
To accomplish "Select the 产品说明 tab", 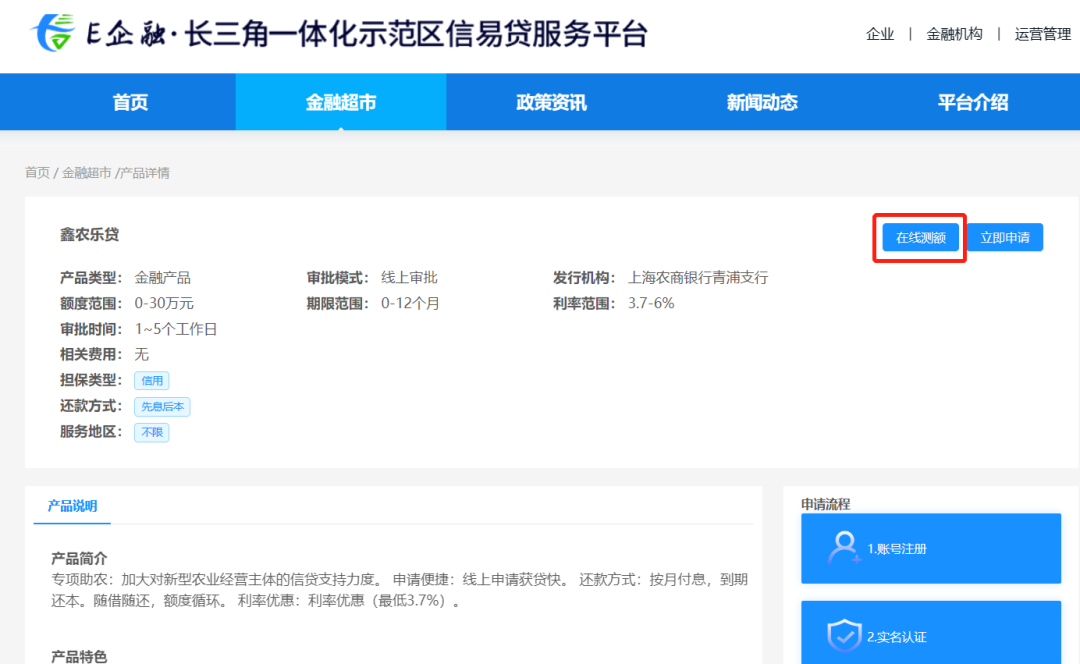I will [x=72, y=506].
